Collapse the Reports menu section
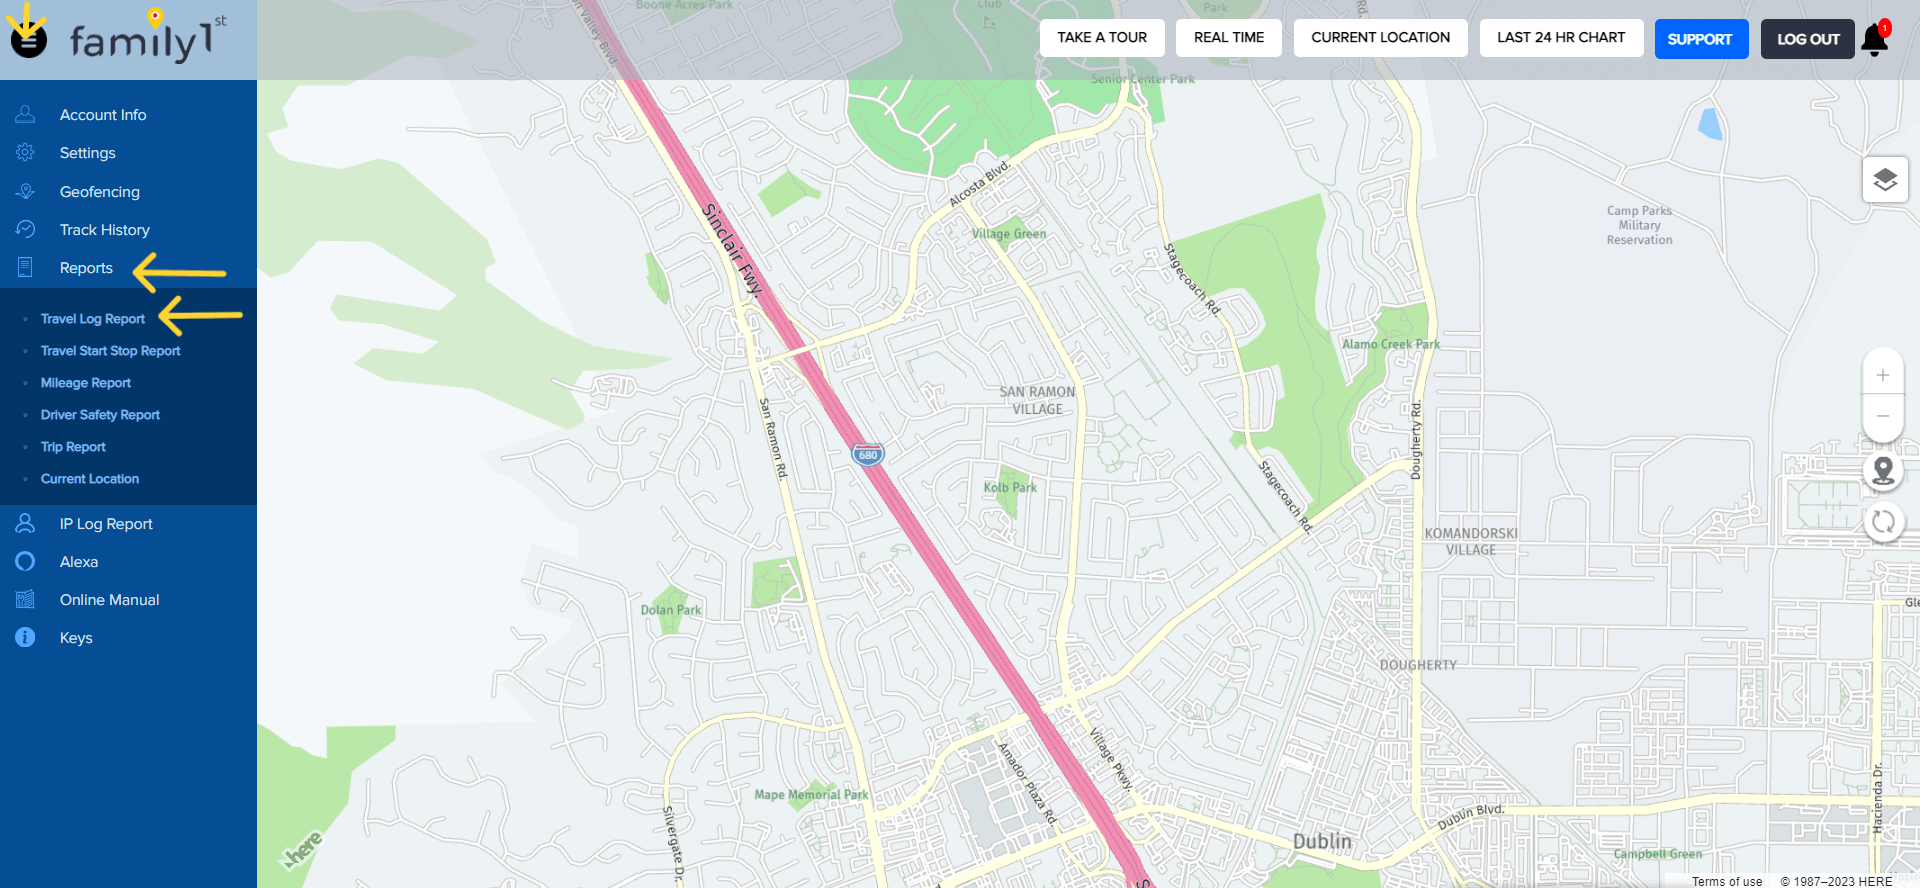 (86, 268)
